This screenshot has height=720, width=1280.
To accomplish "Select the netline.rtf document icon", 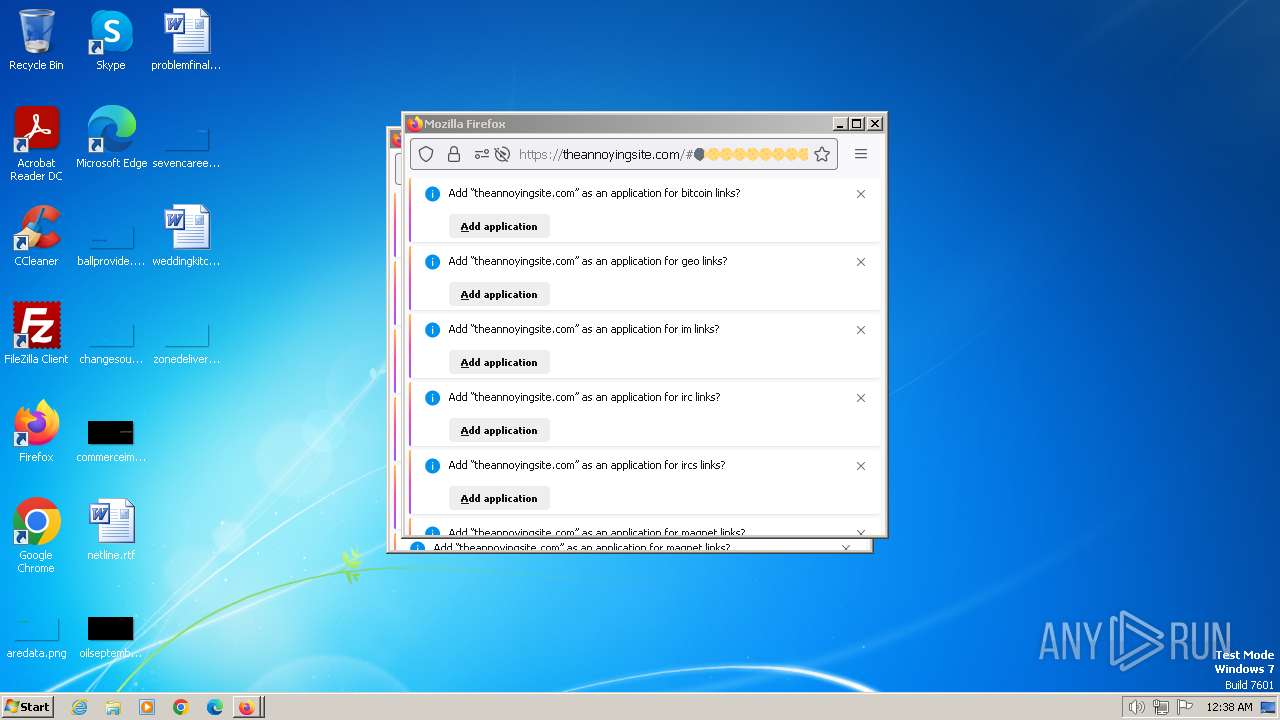I will point(111,530).
